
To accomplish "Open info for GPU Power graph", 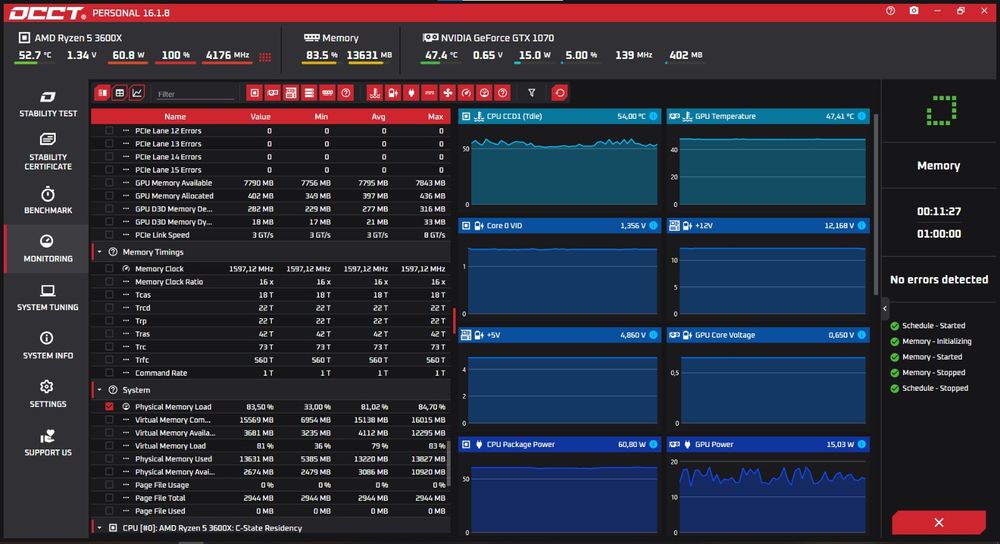I will coord(862,445).
